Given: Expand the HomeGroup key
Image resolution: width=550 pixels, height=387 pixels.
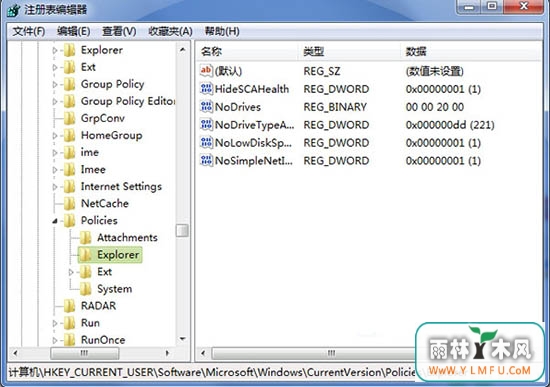Looking at the screenshot, I should [x=55, y=135].
